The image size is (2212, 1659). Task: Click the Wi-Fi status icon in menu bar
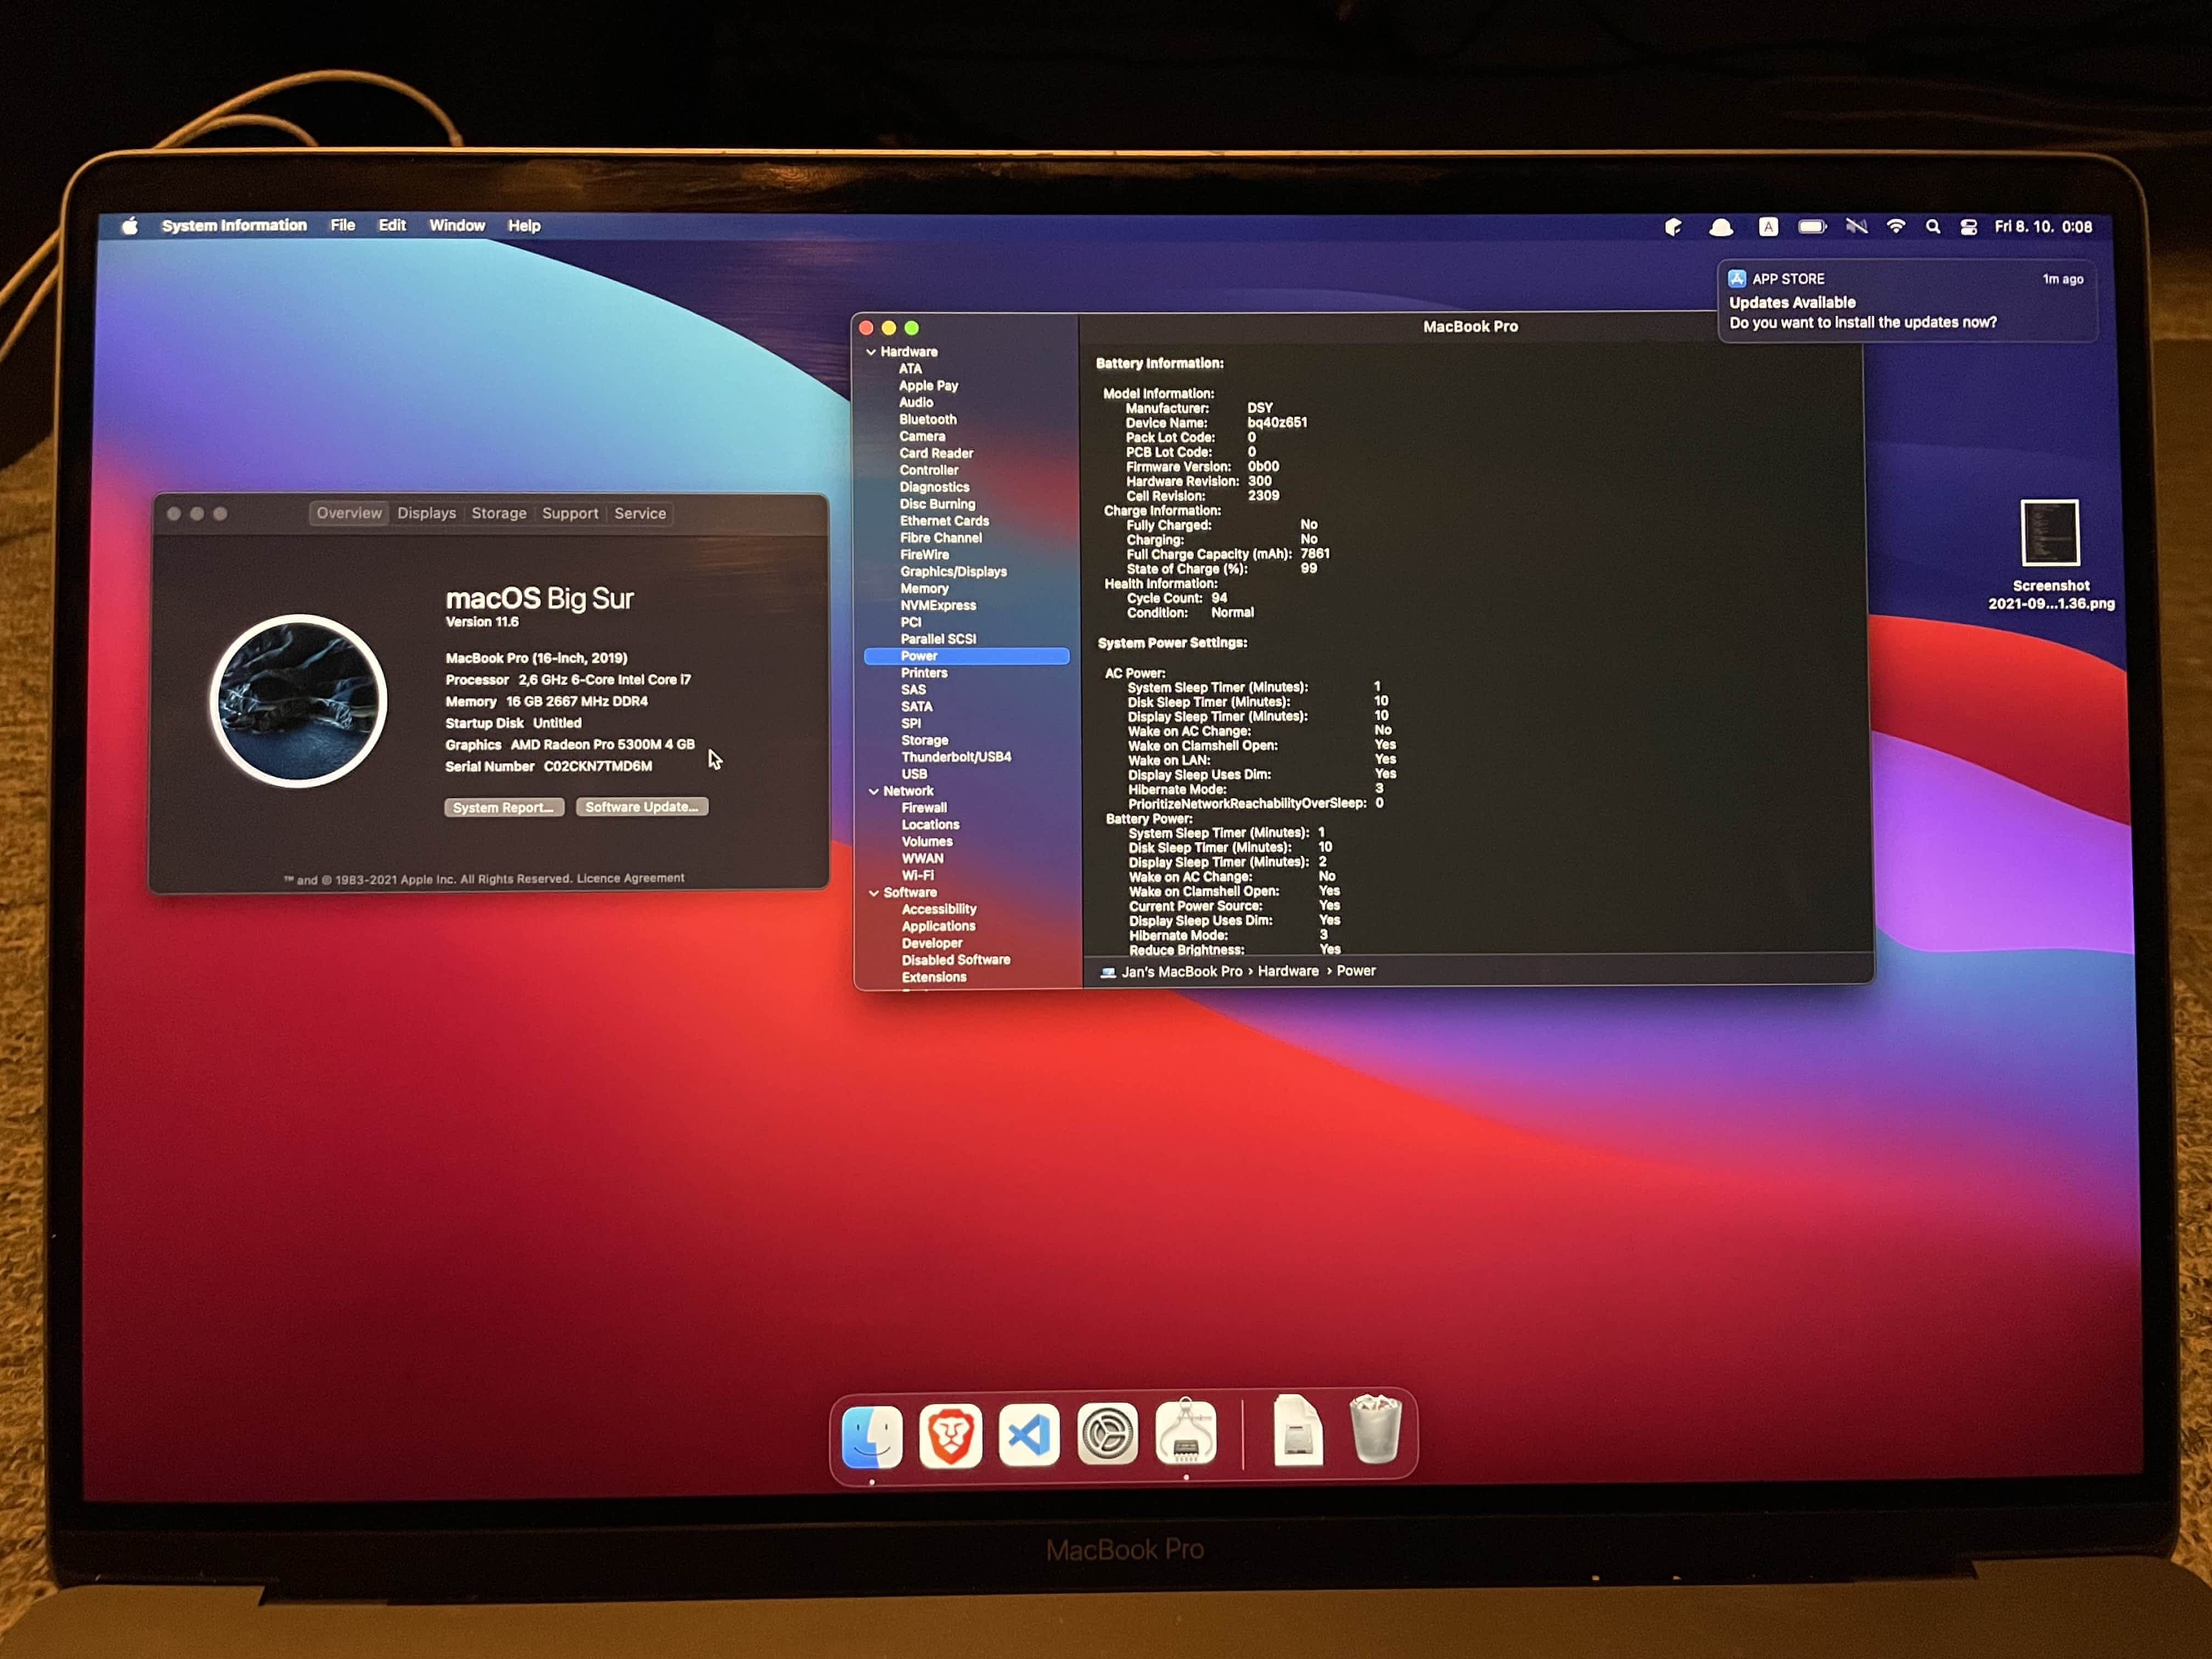point(1895,227)
